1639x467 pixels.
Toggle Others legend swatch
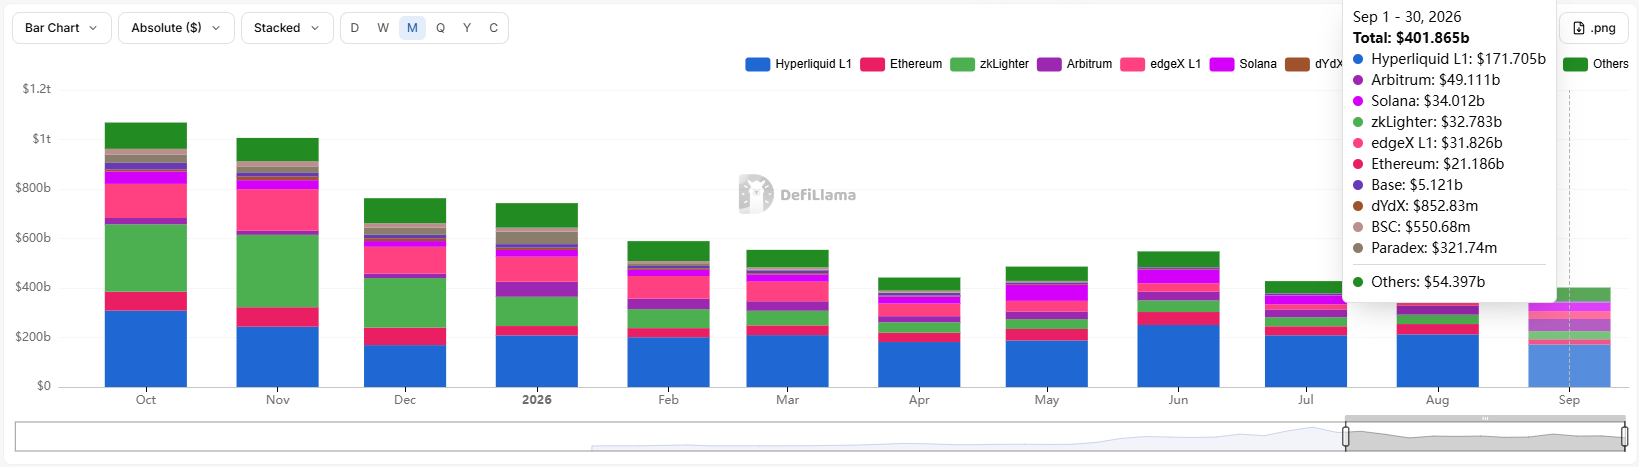tap(1575, 64)
